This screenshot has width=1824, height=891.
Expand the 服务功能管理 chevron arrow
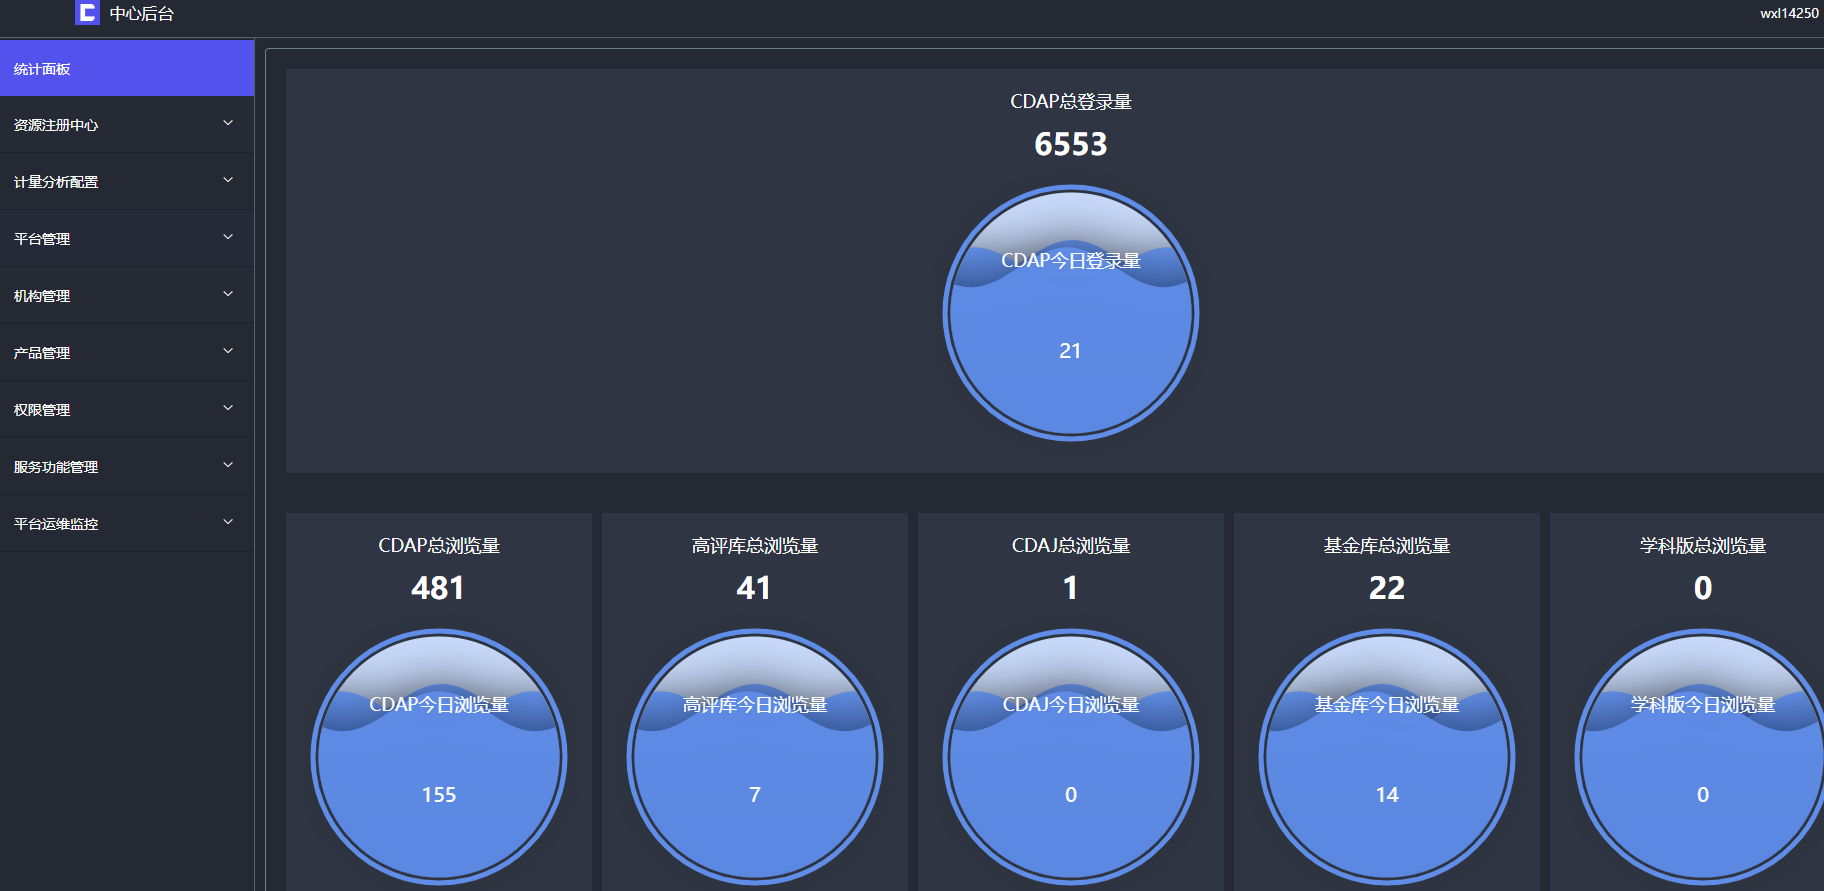228,465
